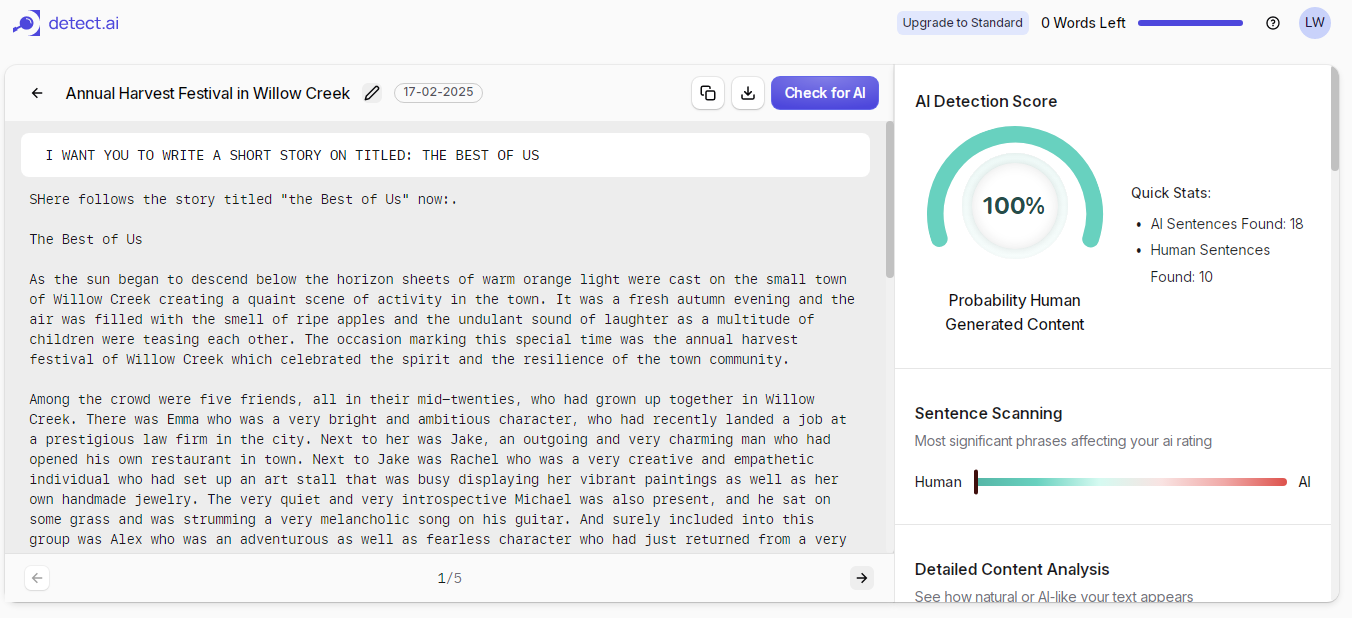
Task: Click the 17-02-2025 date badge
Action: [438, 92]
